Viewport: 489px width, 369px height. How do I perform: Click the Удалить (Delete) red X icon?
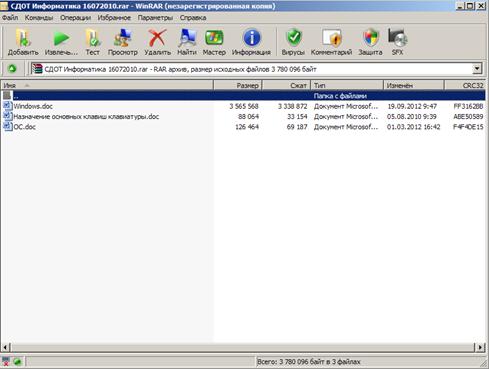157,38
